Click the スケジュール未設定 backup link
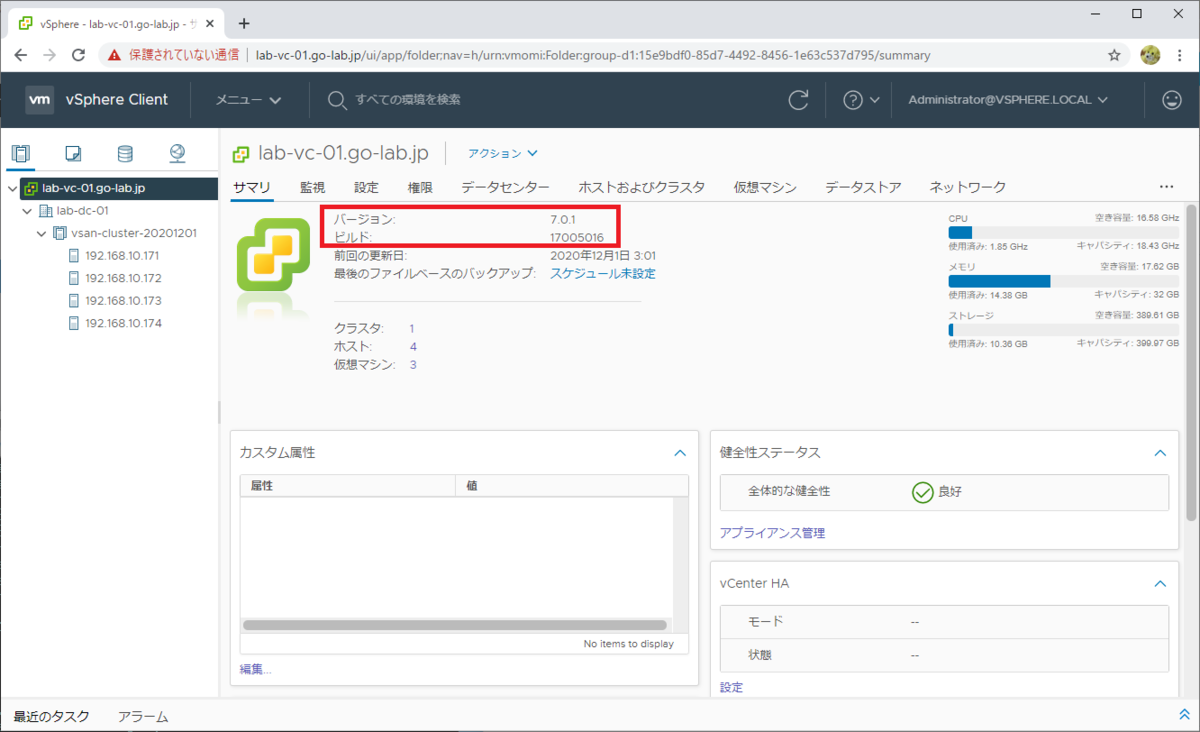This screenshot has height=732, width=1200. coord(603,273)
